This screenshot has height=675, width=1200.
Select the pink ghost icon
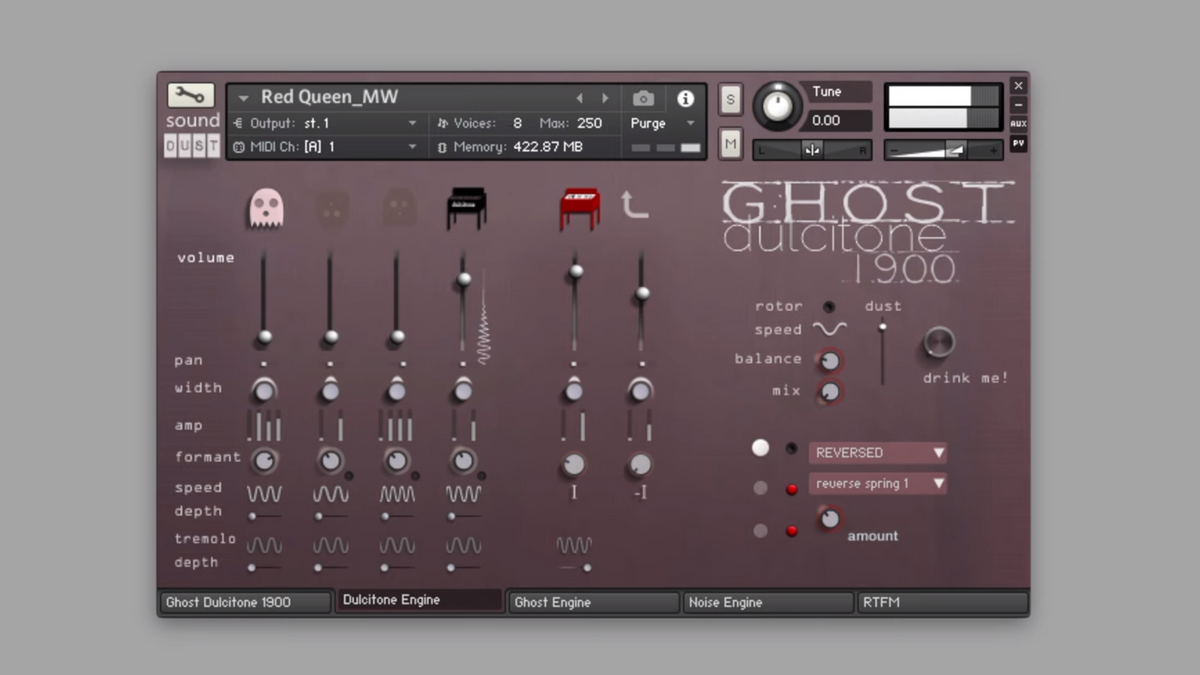266,208
